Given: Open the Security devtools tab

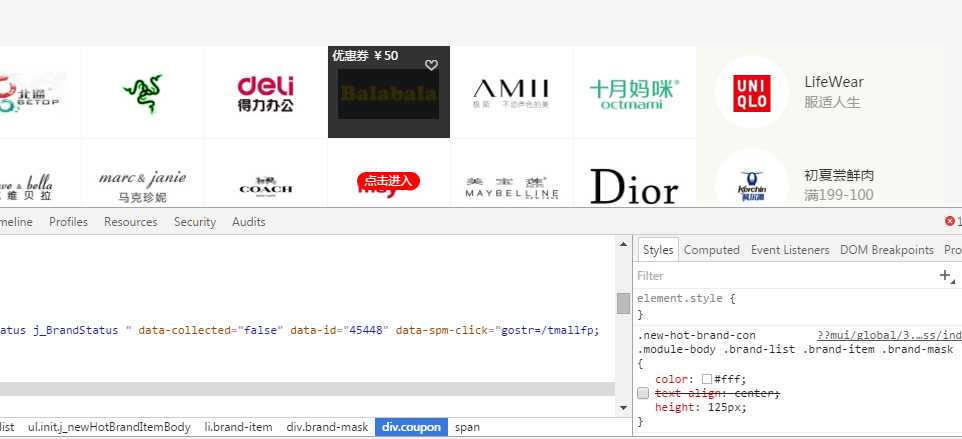Looking at the screenshot, I should coord(194,222).
